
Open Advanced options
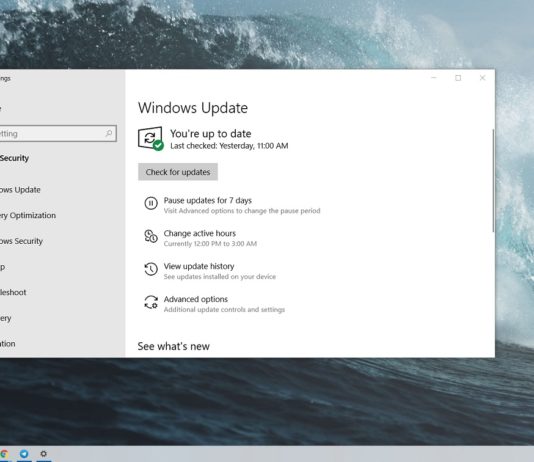[x=196, y=299]
